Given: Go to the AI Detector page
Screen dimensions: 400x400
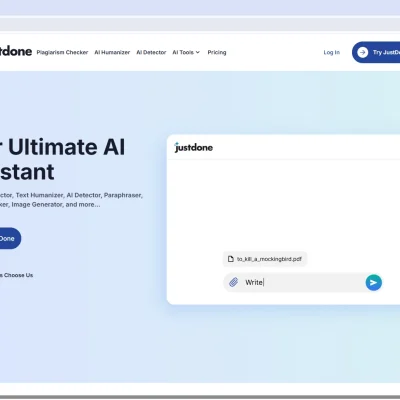Looking at the screenshot, I should pyautogui.click(x=151, y=52).
